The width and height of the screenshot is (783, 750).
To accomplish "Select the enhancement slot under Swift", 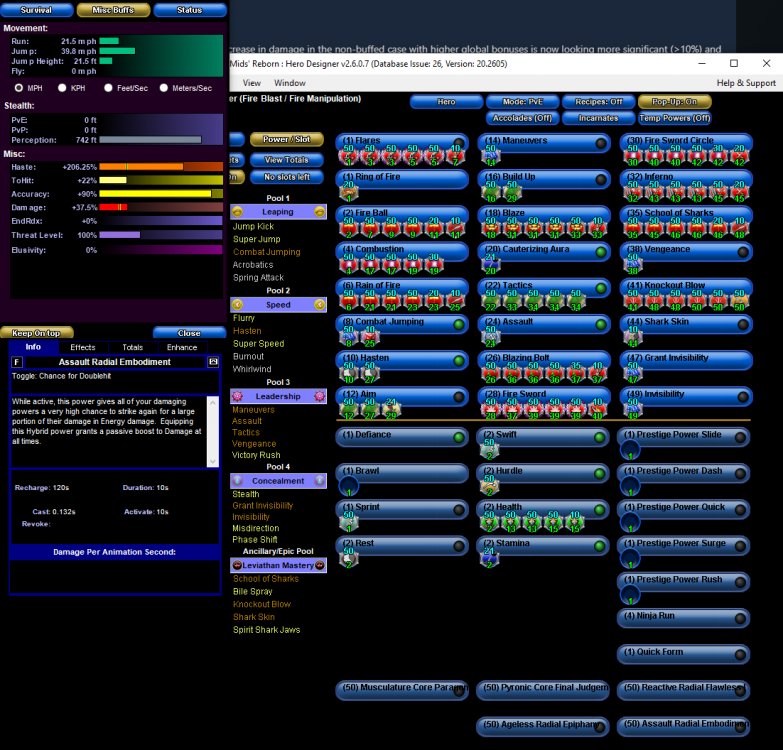I will click(x=489, y=450).
